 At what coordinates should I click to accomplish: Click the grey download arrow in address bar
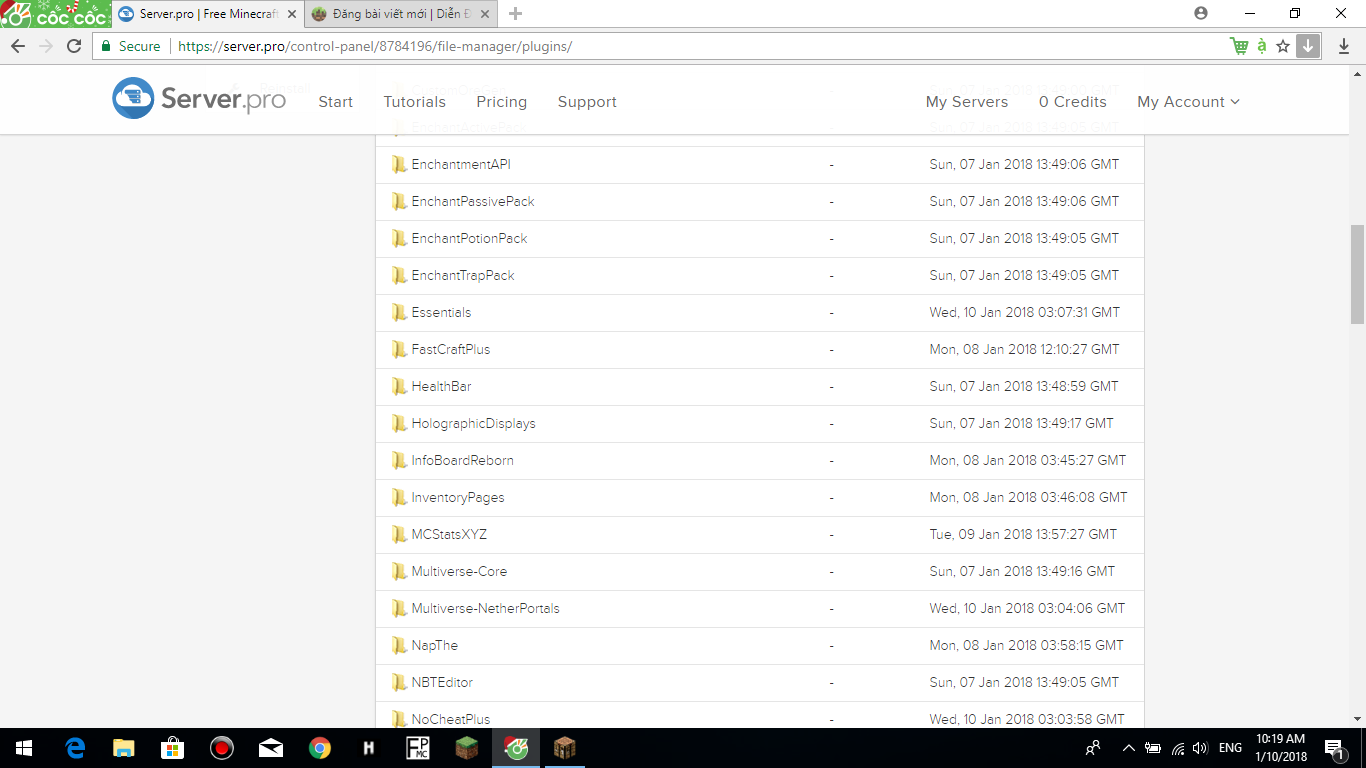click(x=1308, y=46)
